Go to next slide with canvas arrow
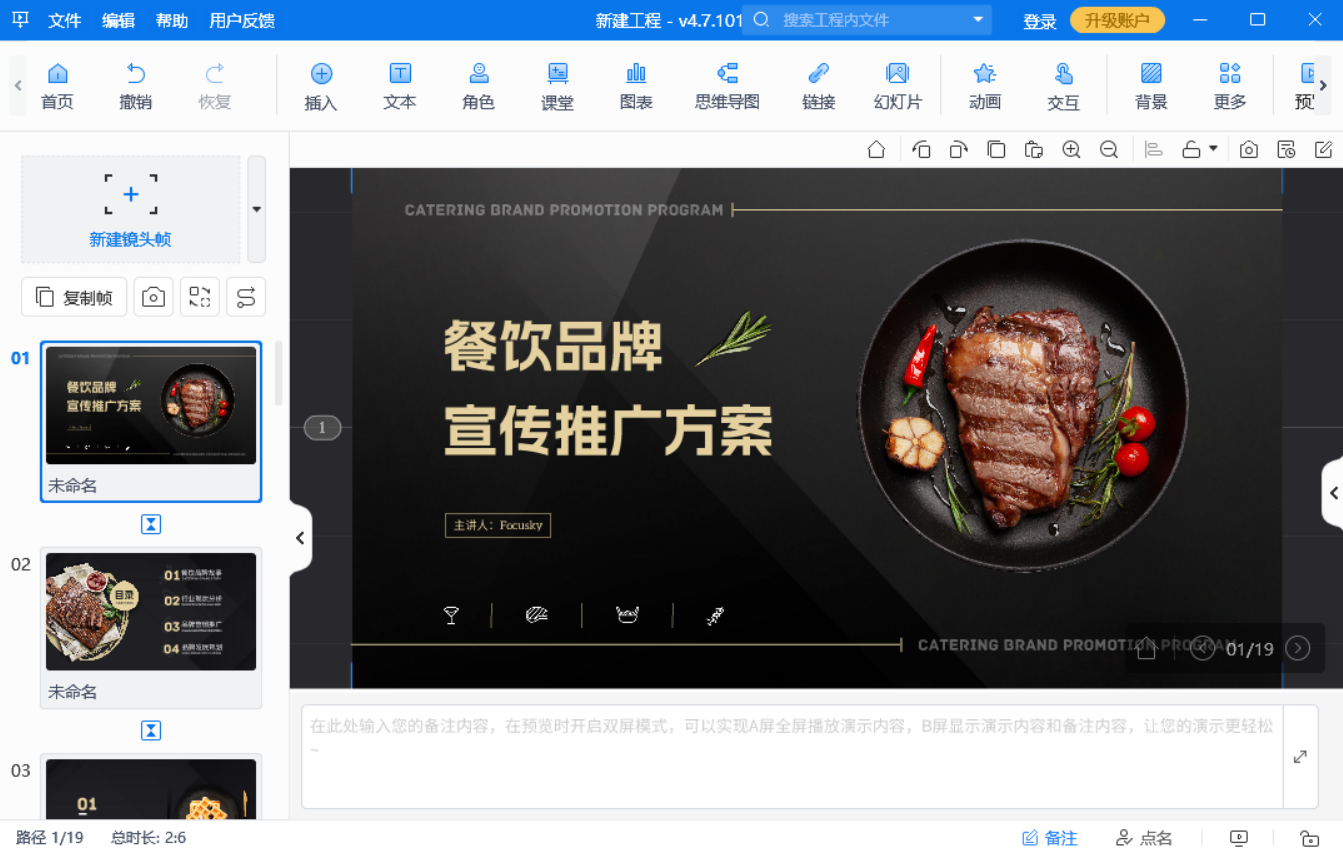This screenshot has height=850, width=1343. pyautogui.click(x=1298, y=648)
